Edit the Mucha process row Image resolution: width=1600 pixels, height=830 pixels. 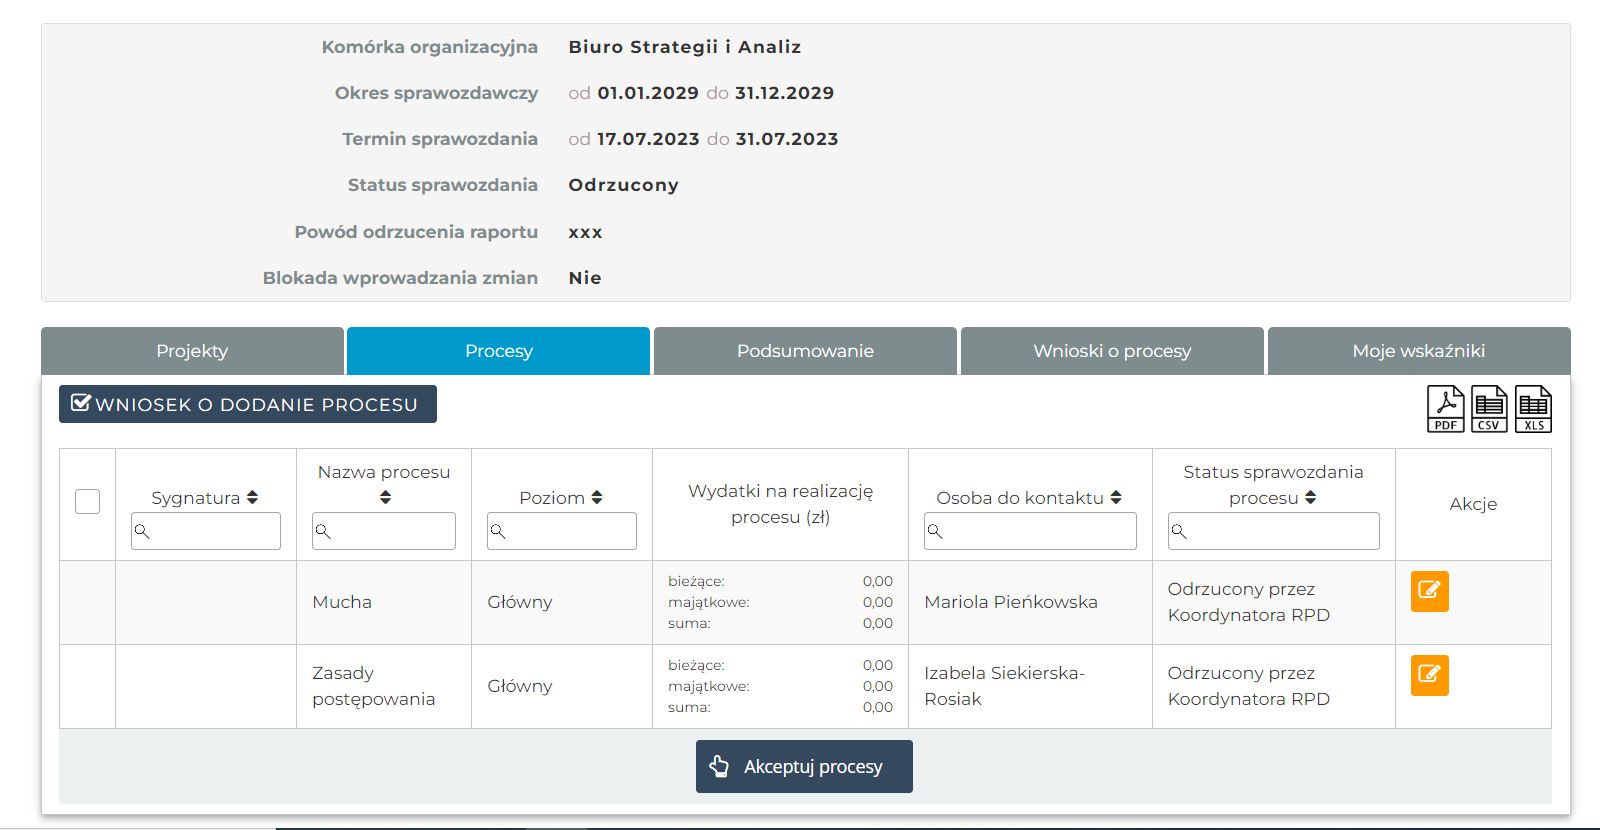(x=1429, y=590)
